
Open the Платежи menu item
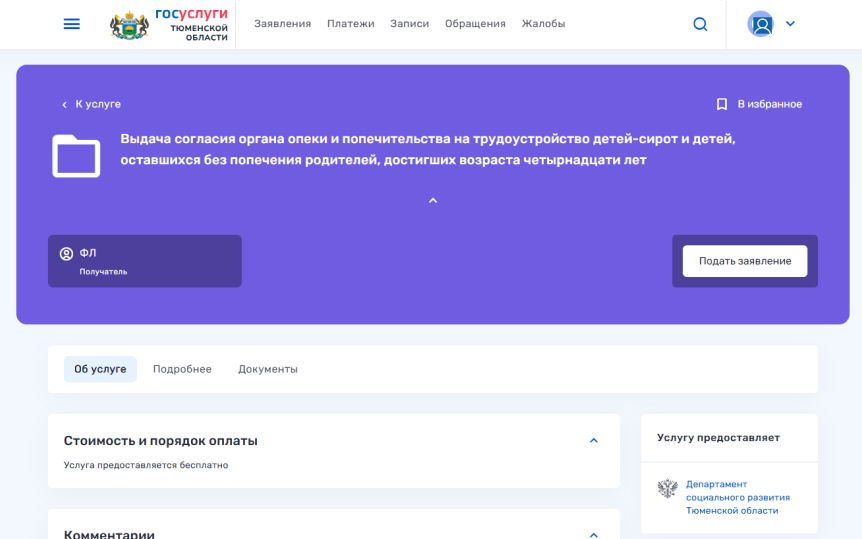pos(350,24)
